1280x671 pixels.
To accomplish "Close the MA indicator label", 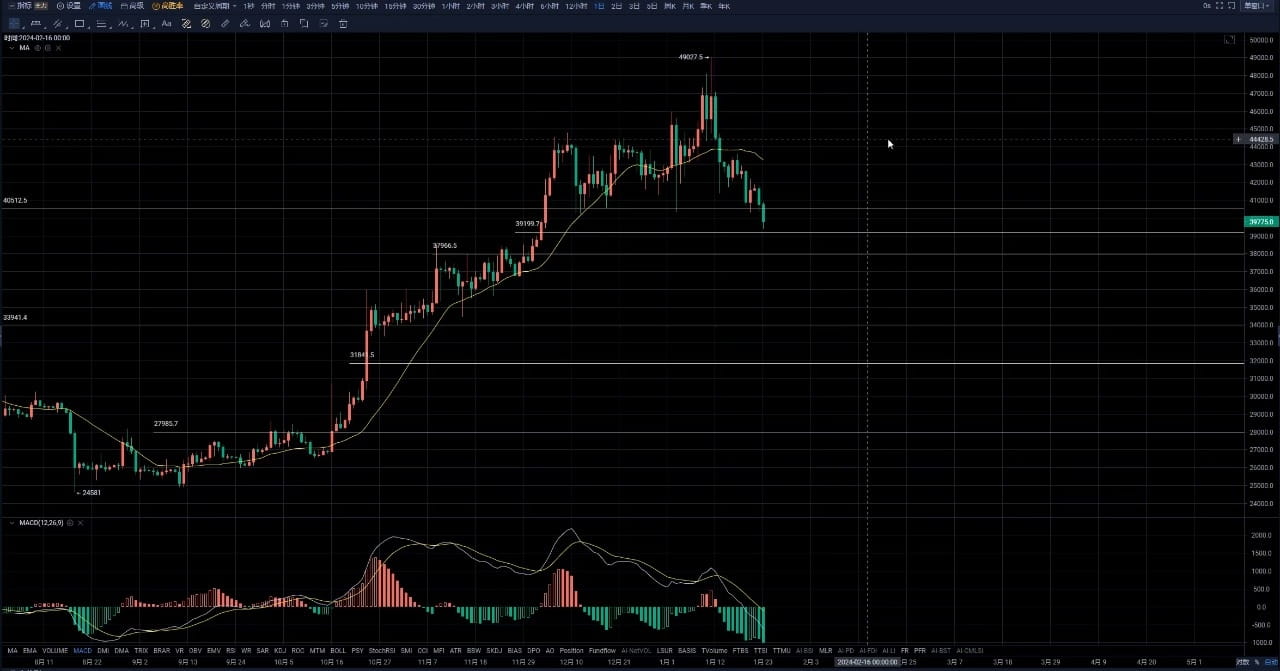I will click(58, 47).
